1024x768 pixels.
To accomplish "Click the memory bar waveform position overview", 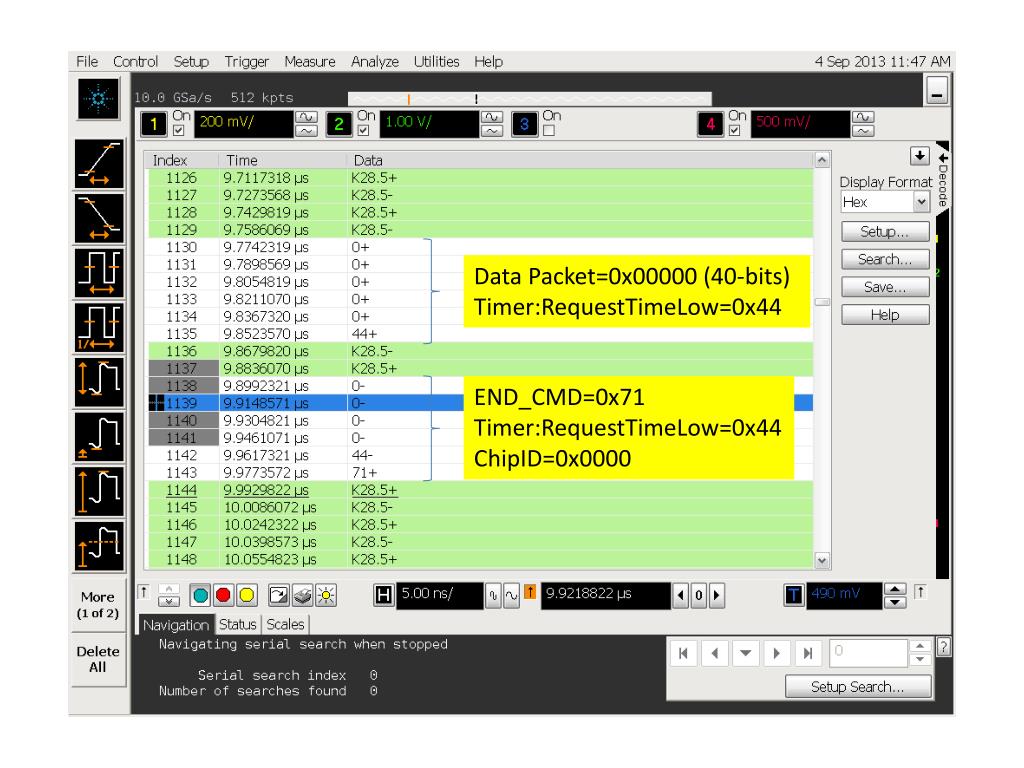I will coord(530,99).
